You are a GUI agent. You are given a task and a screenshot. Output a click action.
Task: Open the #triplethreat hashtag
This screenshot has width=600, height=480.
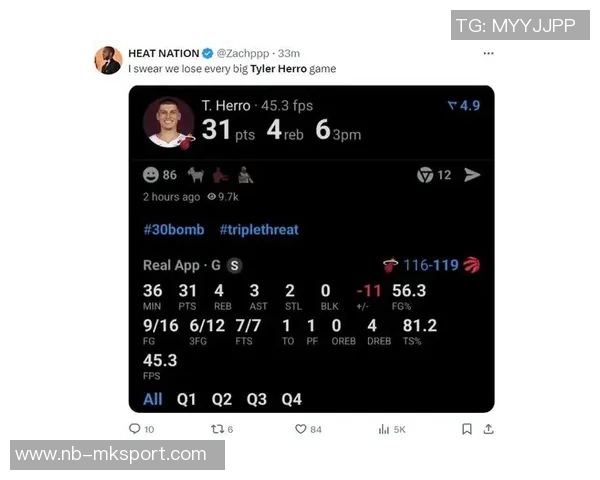[x=259, y=229]
